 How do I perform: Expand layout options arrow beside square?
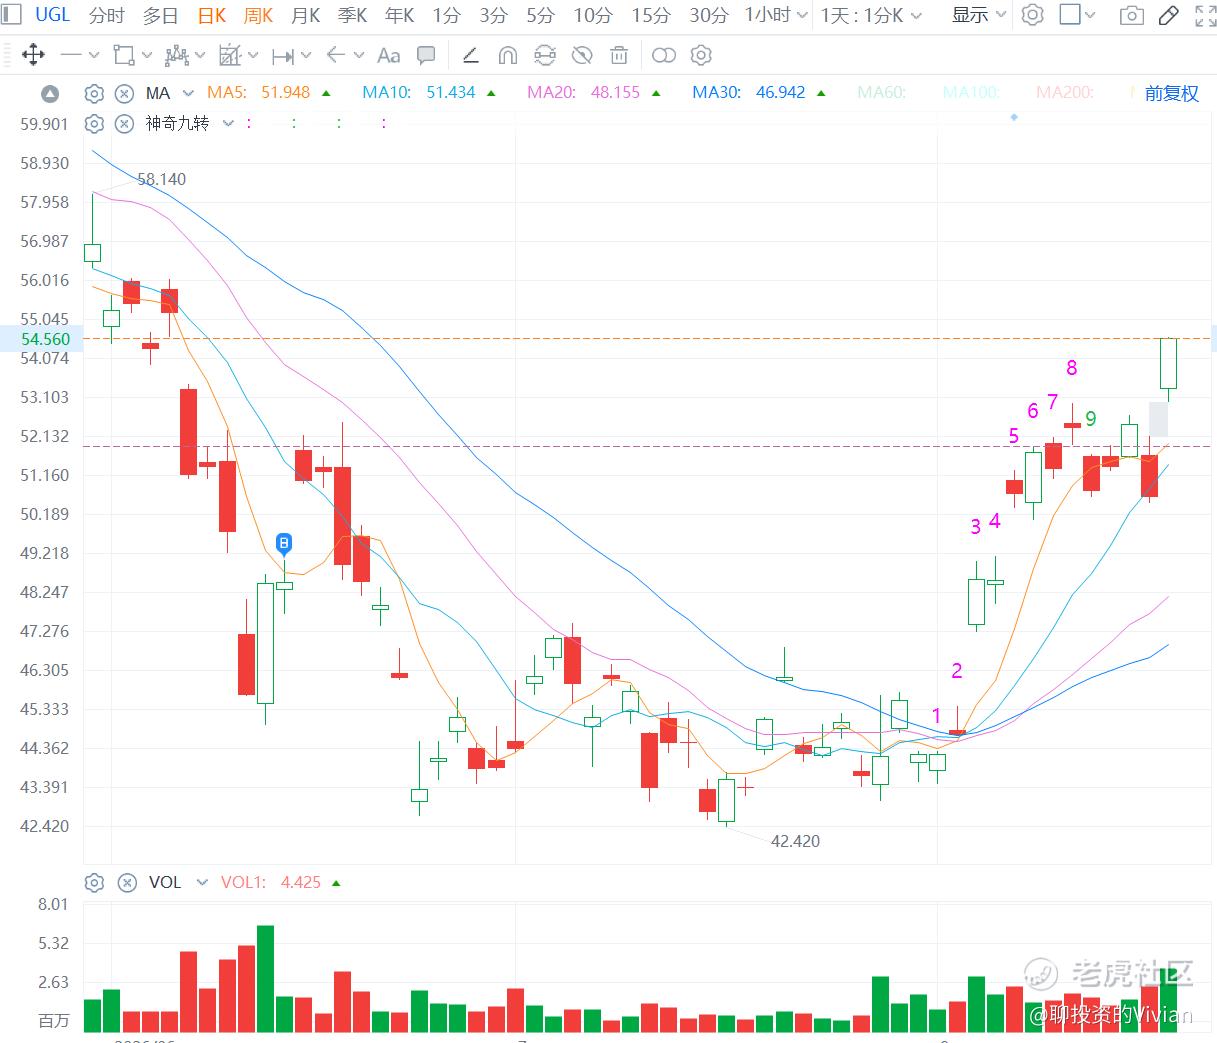tap(1090, 15)
